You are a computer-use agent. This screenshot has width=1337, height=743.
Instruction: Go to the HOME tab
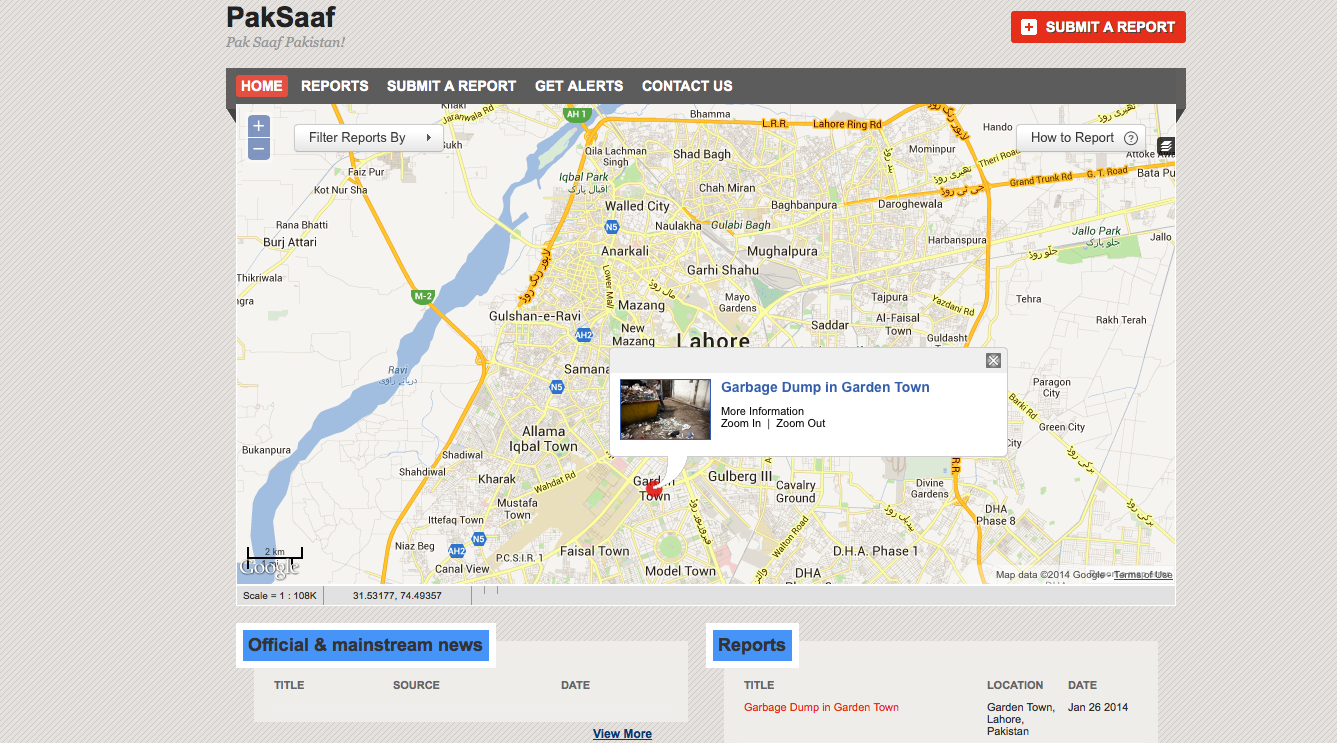click(262, 86)
